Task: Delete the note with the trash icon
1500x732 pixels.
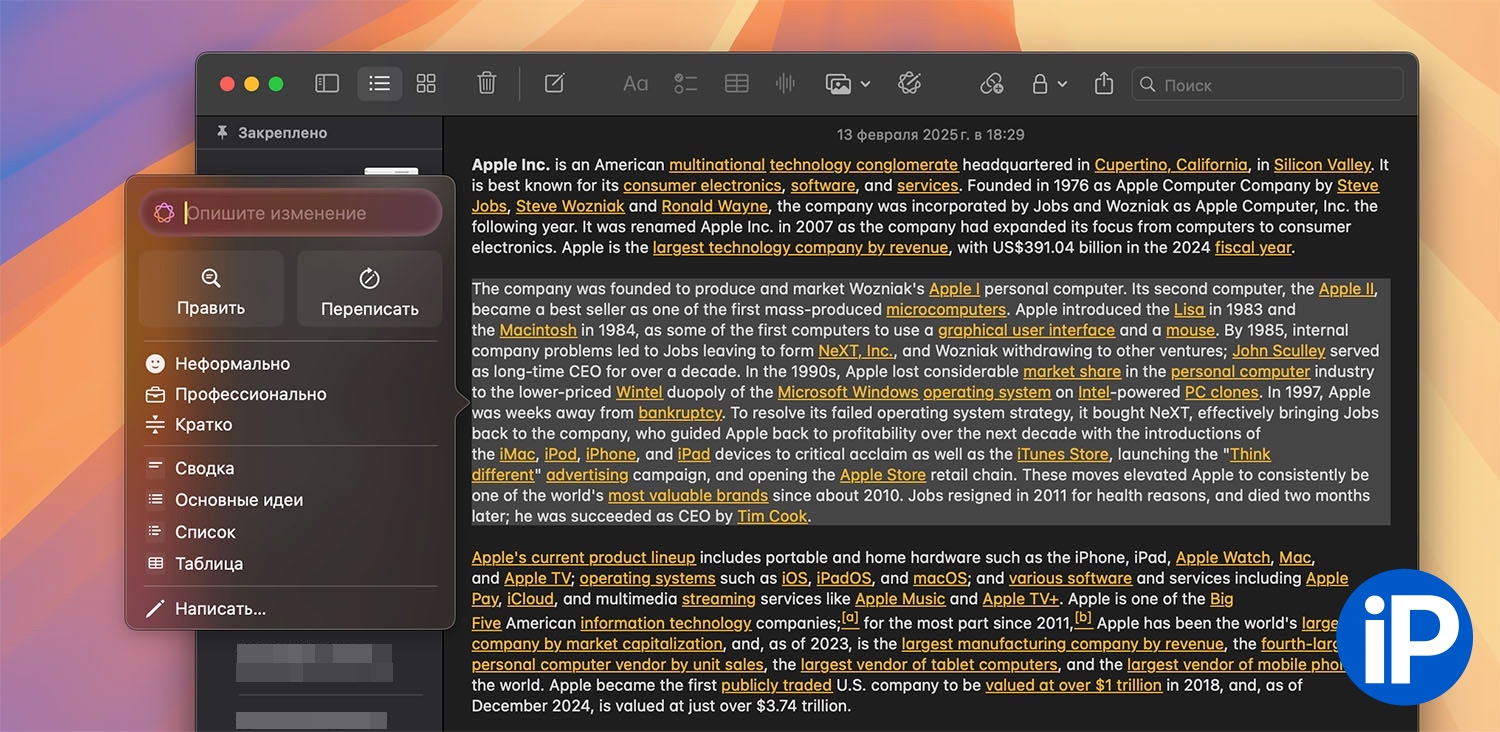Action: pyautogui.click(x=487, y=83)
